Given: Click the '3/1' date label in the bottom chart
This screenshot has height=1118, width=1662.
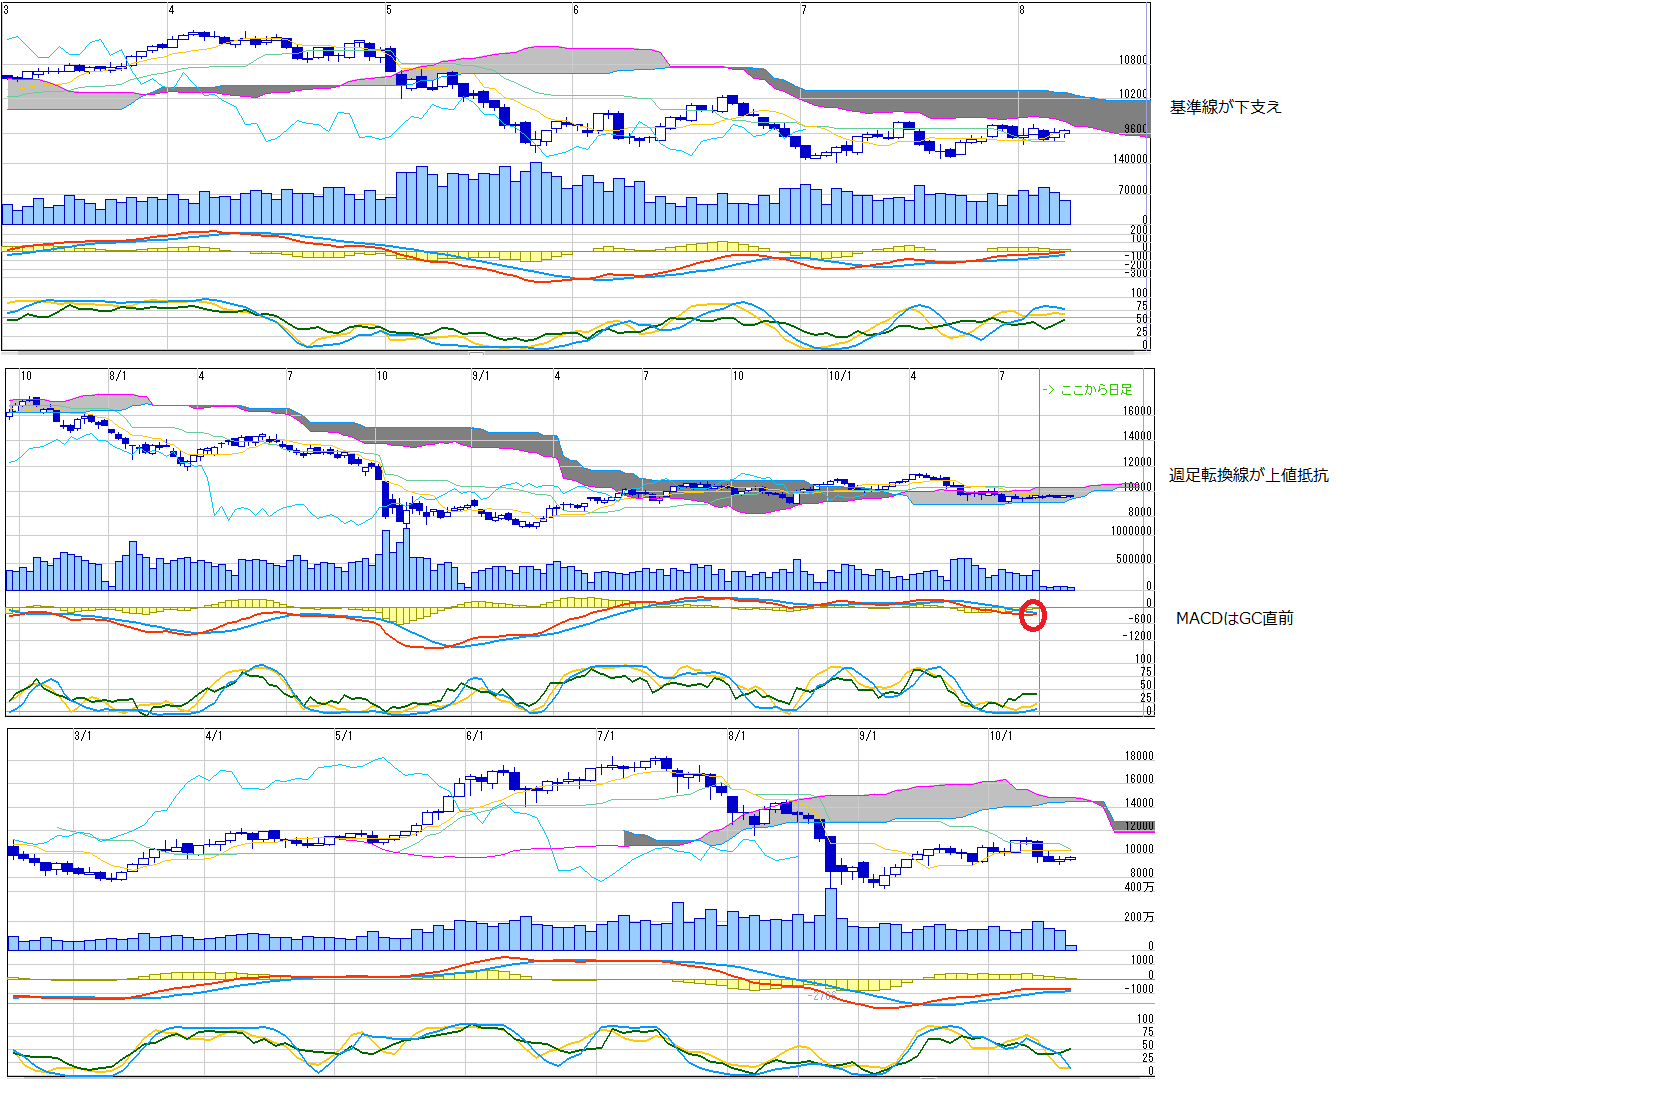Looking at the screenshot, I should 83,736.
